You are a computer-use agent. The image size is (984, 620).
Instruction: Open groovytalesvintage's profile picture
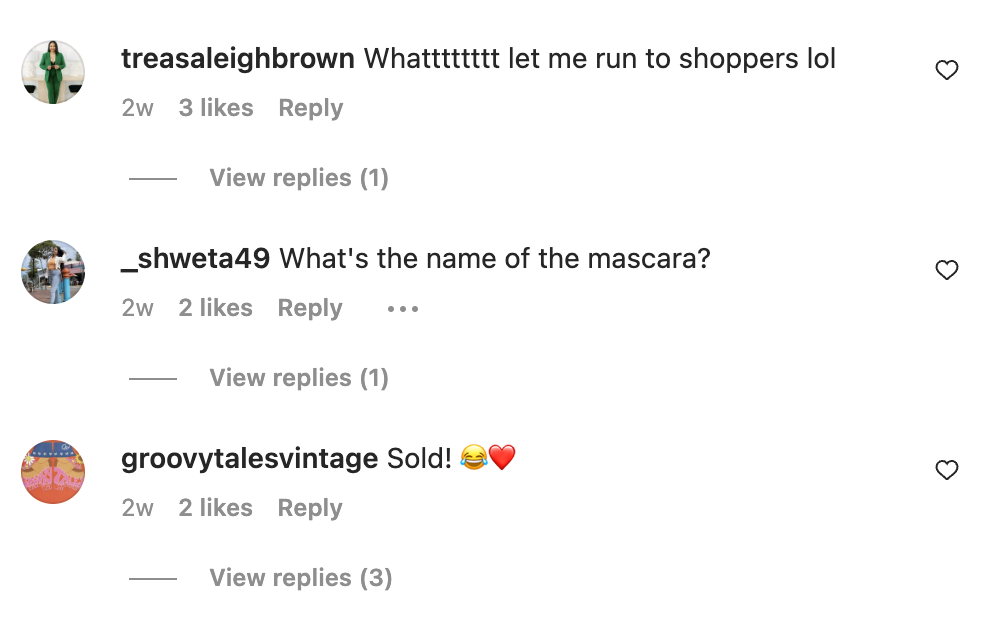[x=53, y=472]
